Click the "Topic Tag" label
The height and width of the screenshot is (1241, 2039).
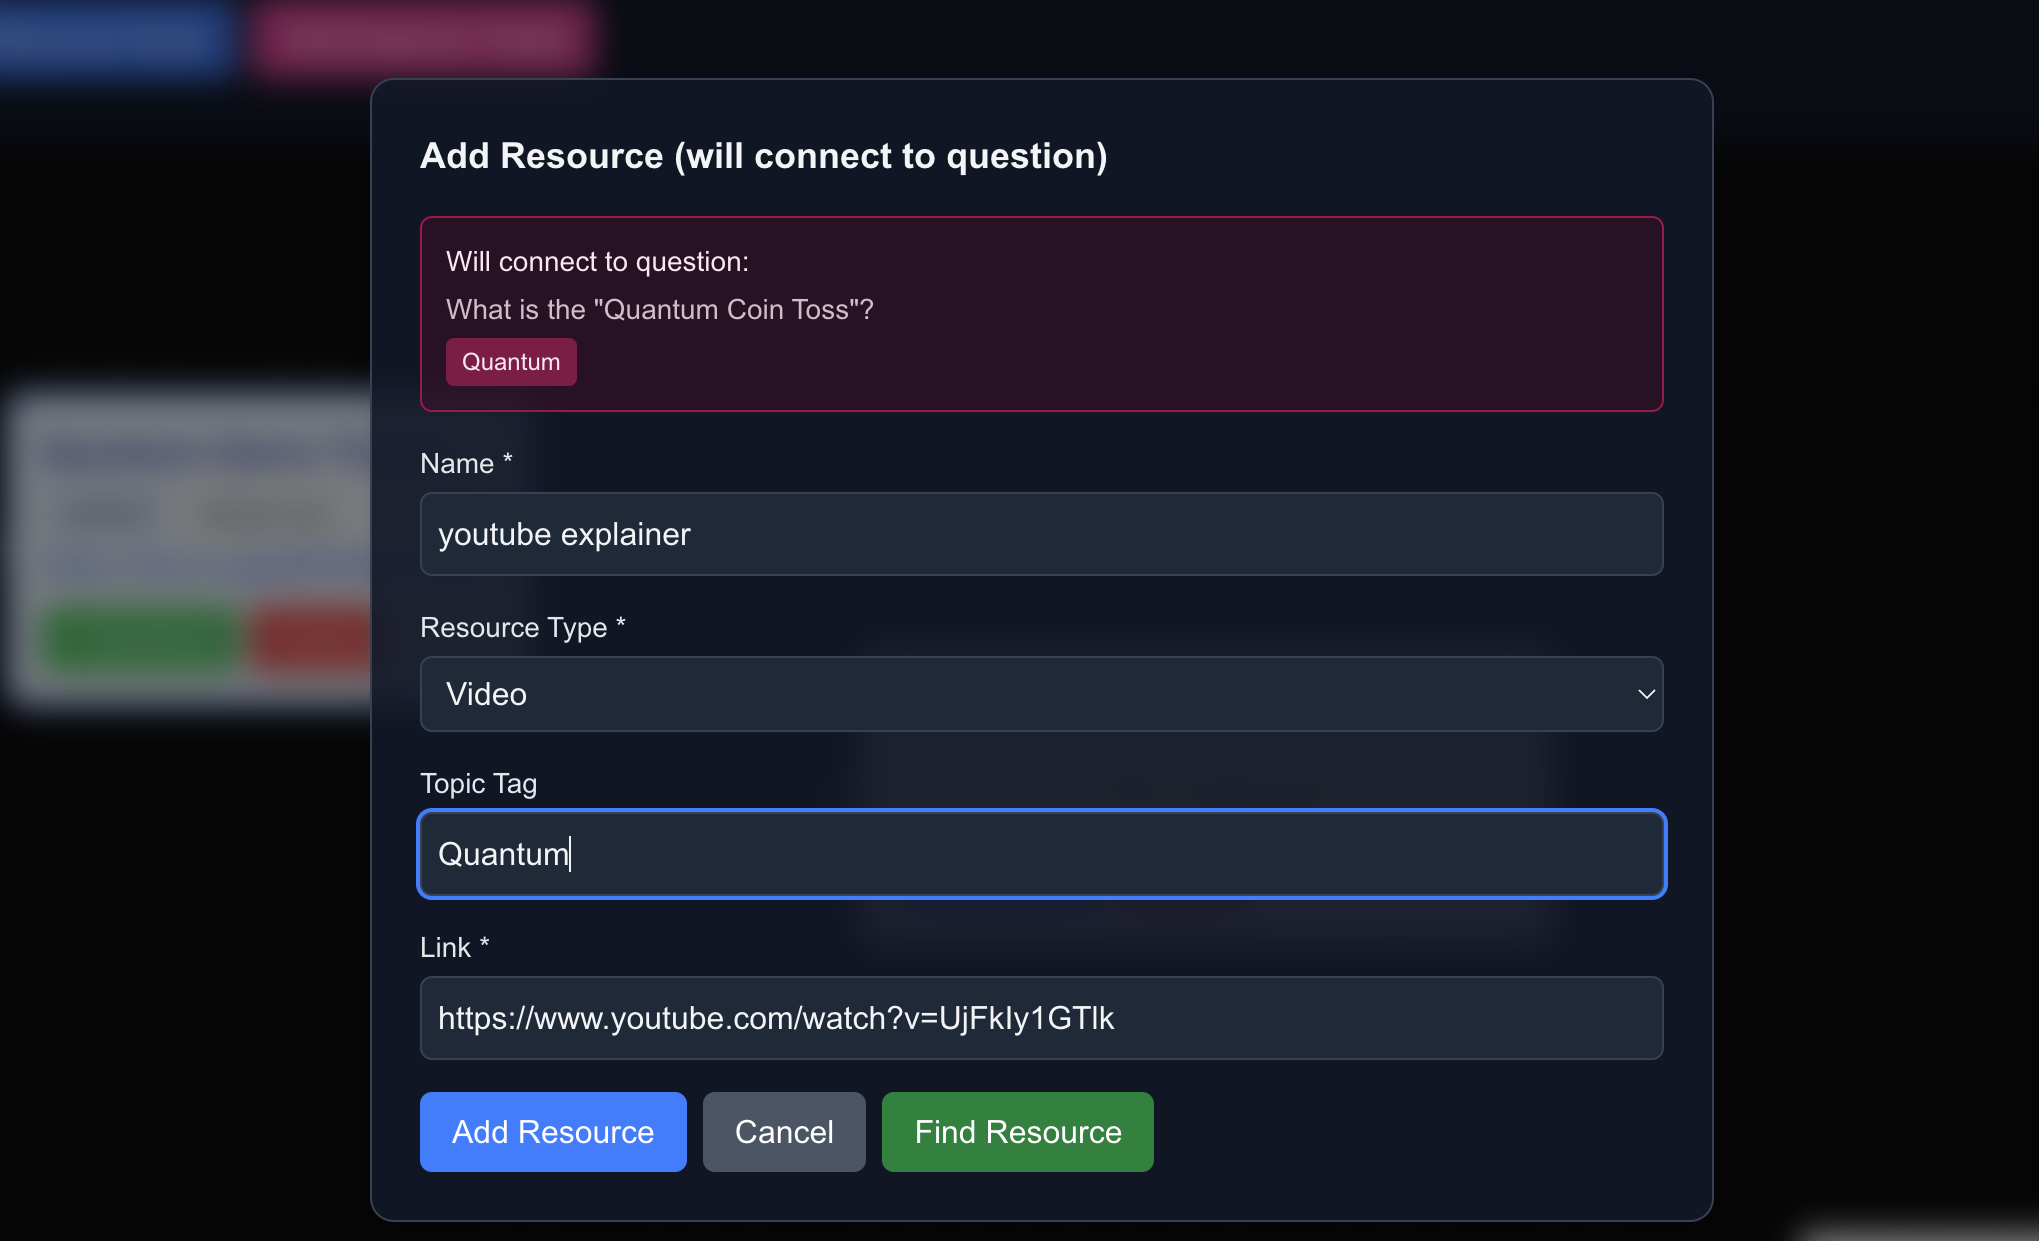[x=478, y=783]
